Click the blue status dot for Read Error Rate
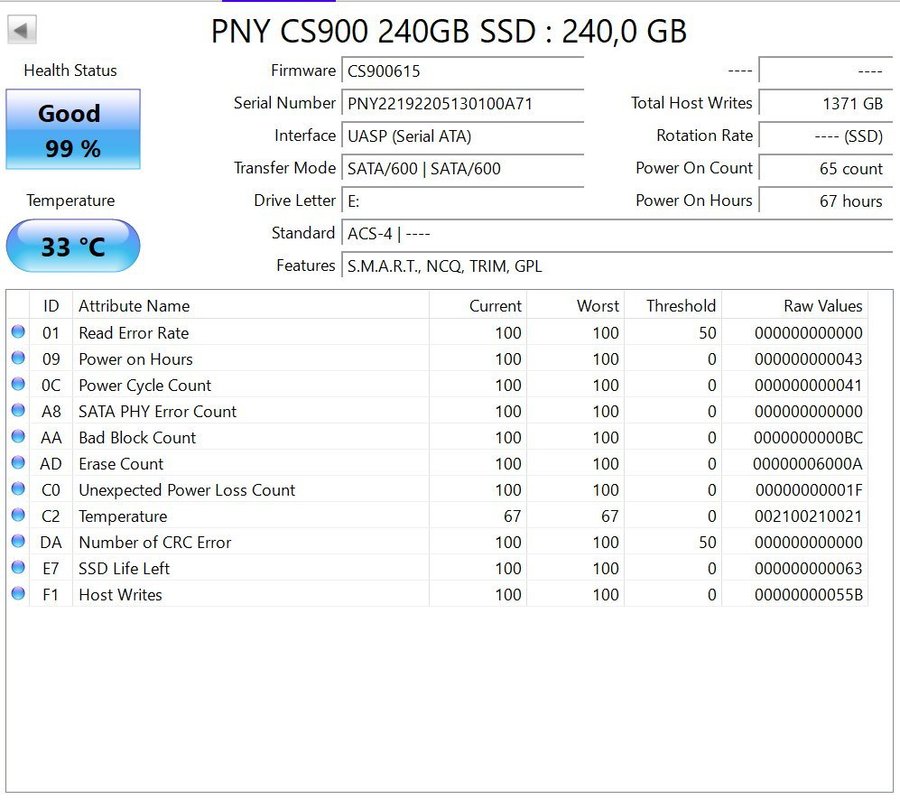900x800 pixels. coord(18,333)
